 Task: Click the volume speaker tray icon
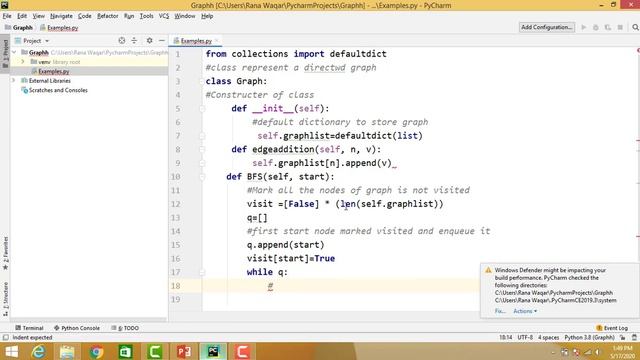pos(598,352)
